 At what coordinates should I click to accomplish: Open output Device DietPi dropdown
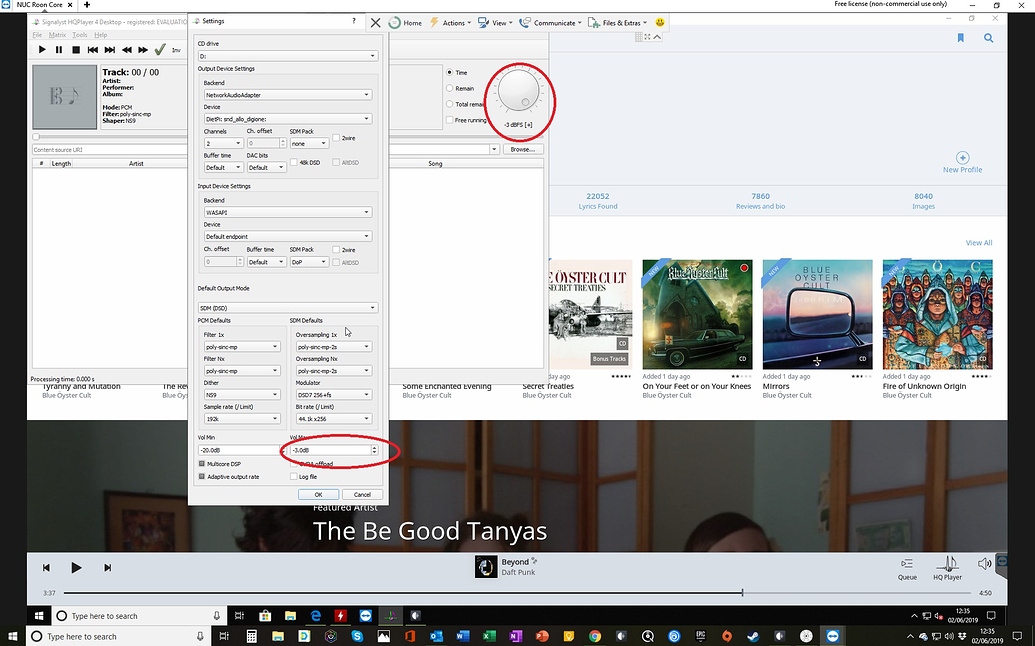(x=288, y=119)
